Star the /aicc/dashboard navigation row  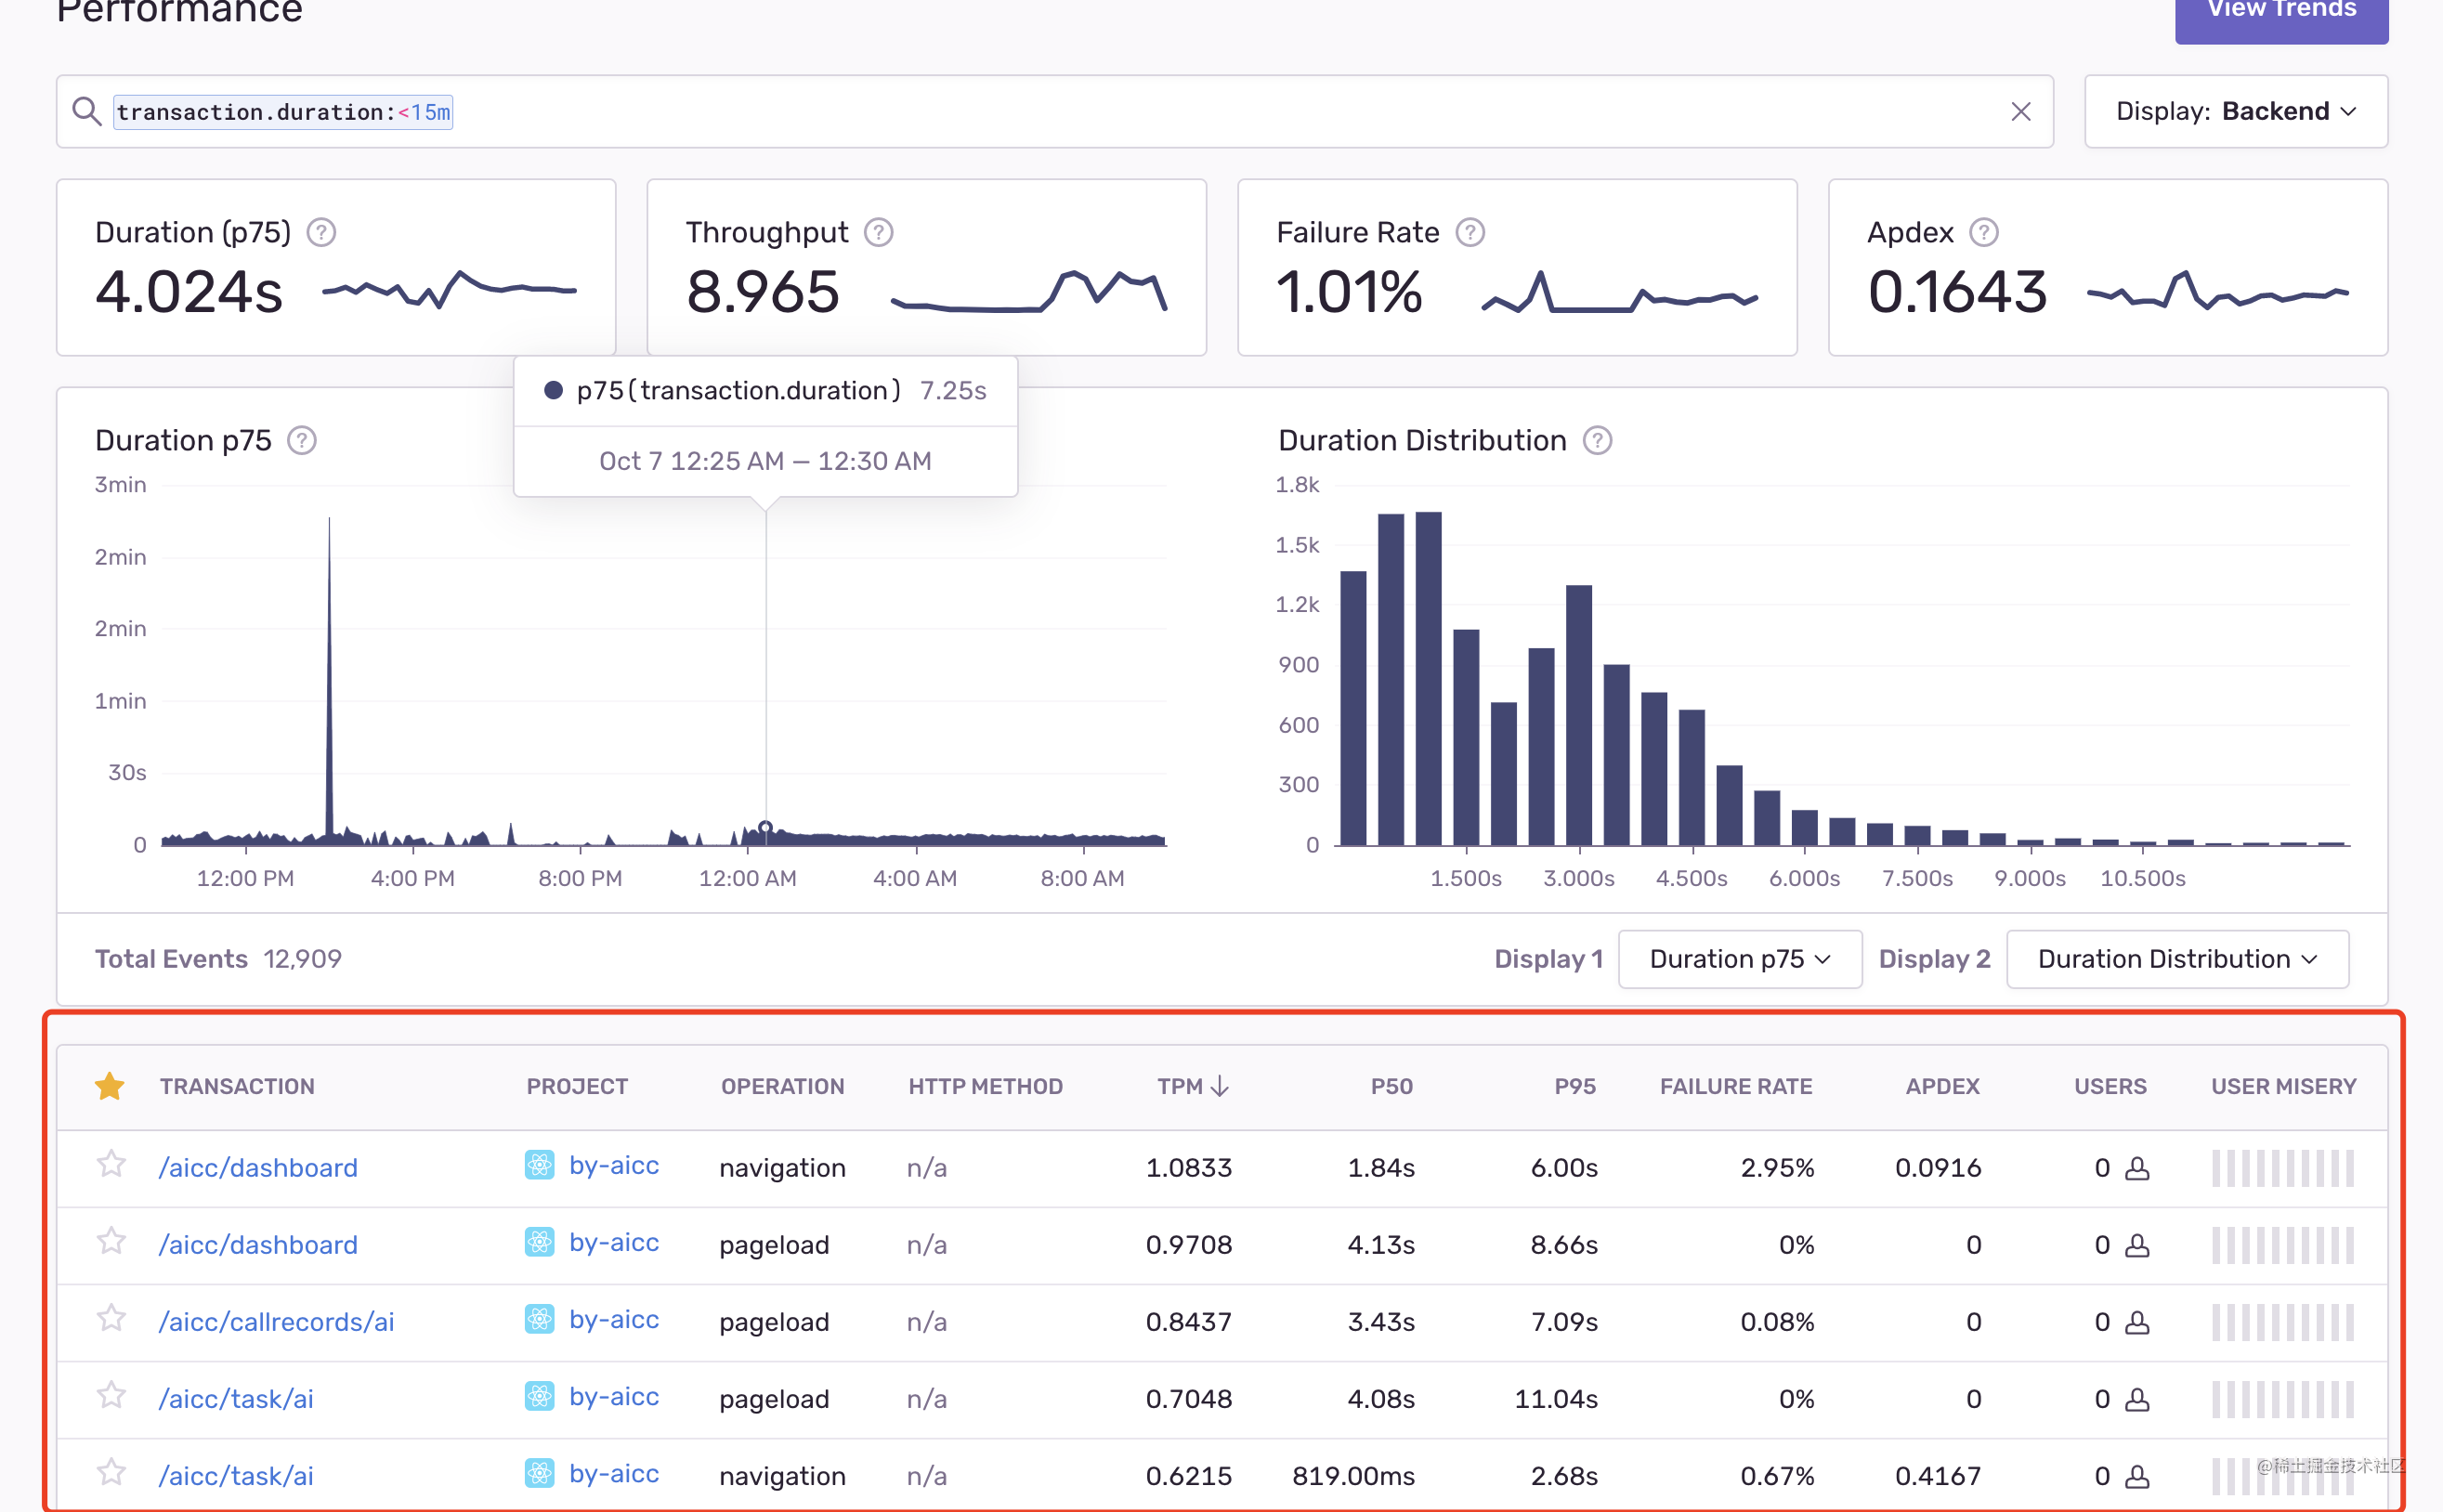(x=111, y=1165)
